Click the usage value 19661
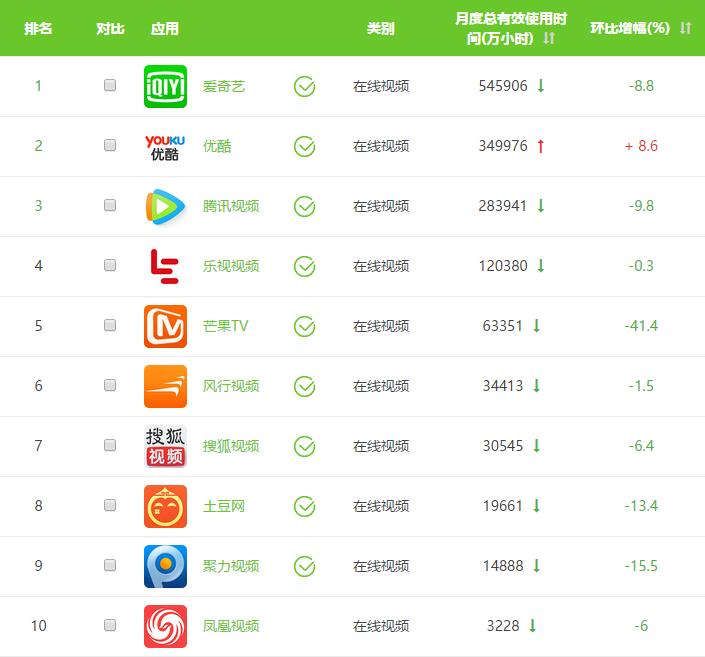The height and width of the screenshot is (657, 705). click(x=503, y=506)
